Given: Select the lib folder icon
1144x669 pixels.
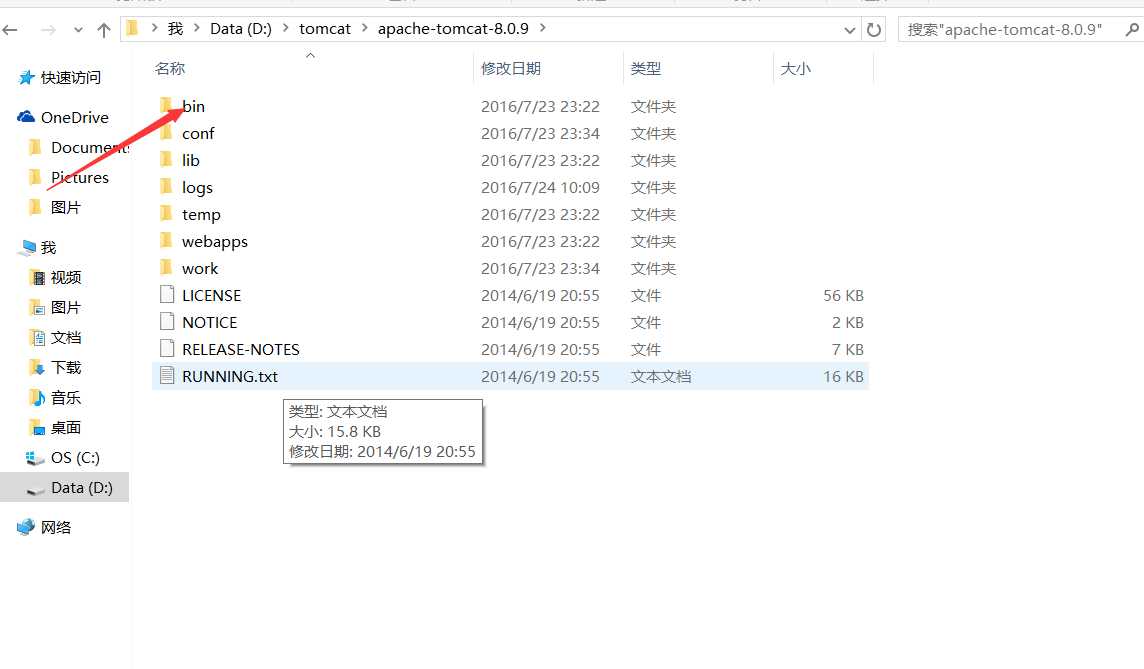Looking at the screenshot, I should click(x=166, y=160).
